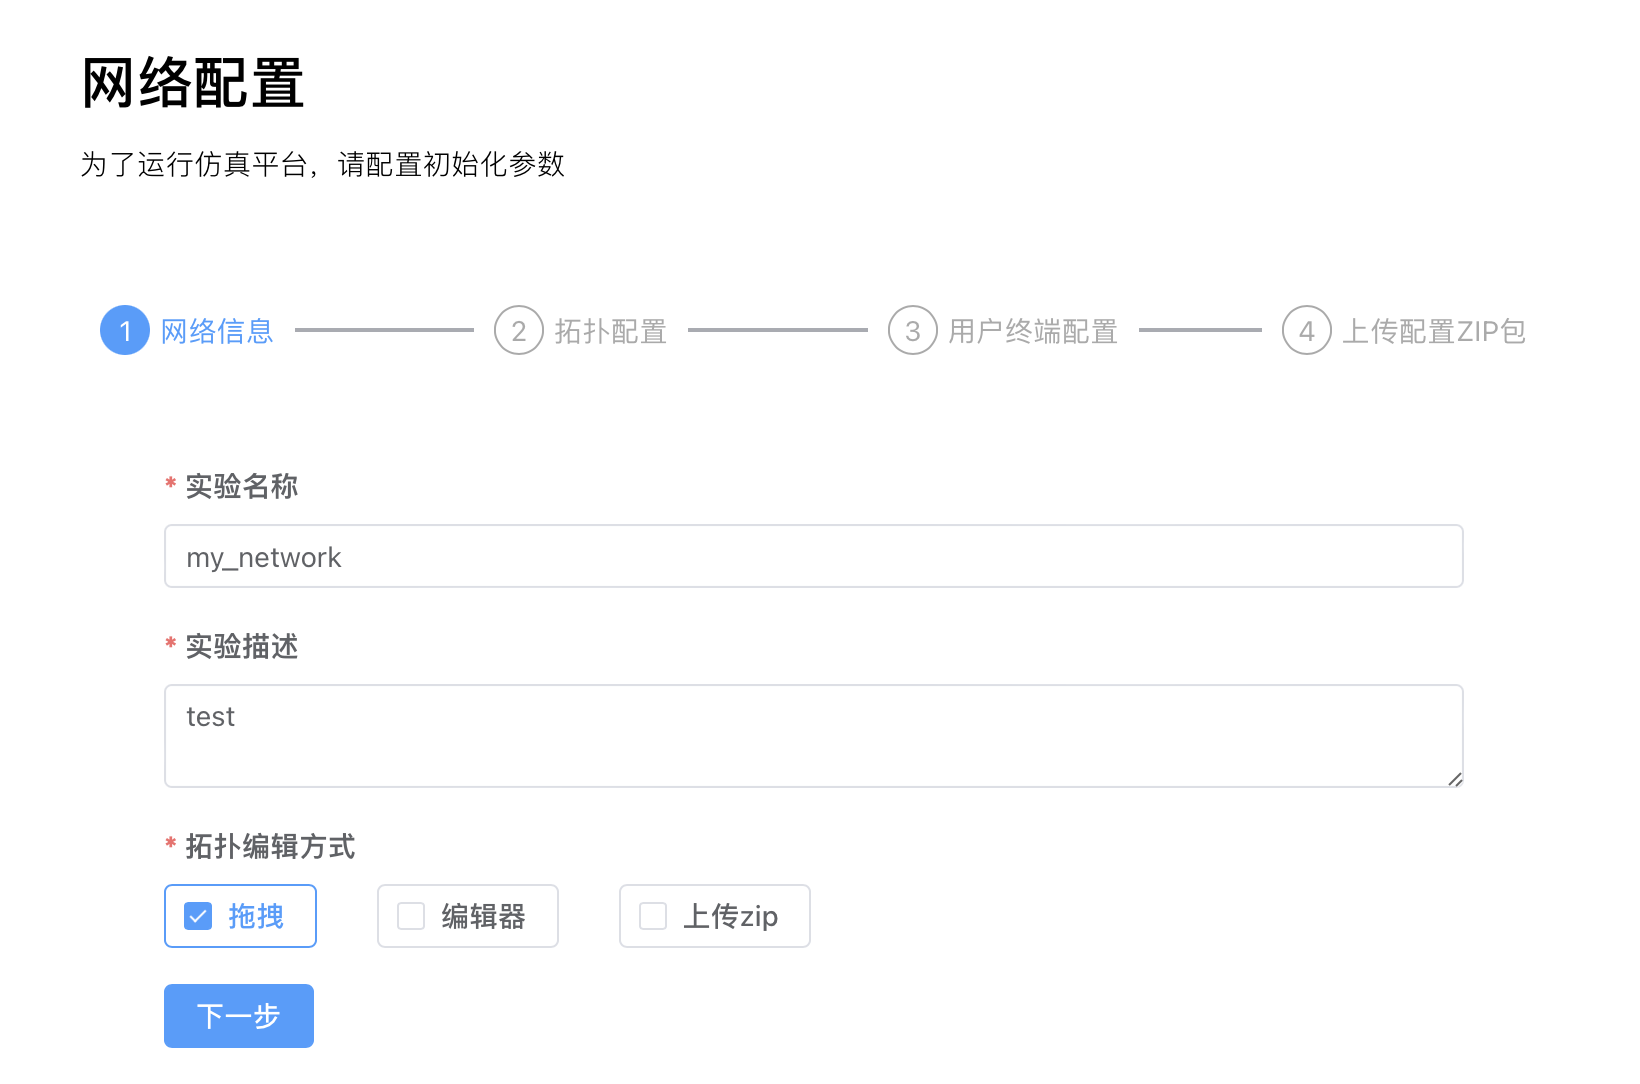Screen dimensions: 1640x1084
Task: Uncheck the 拖拽 checkbox
Action: (198, 916)
